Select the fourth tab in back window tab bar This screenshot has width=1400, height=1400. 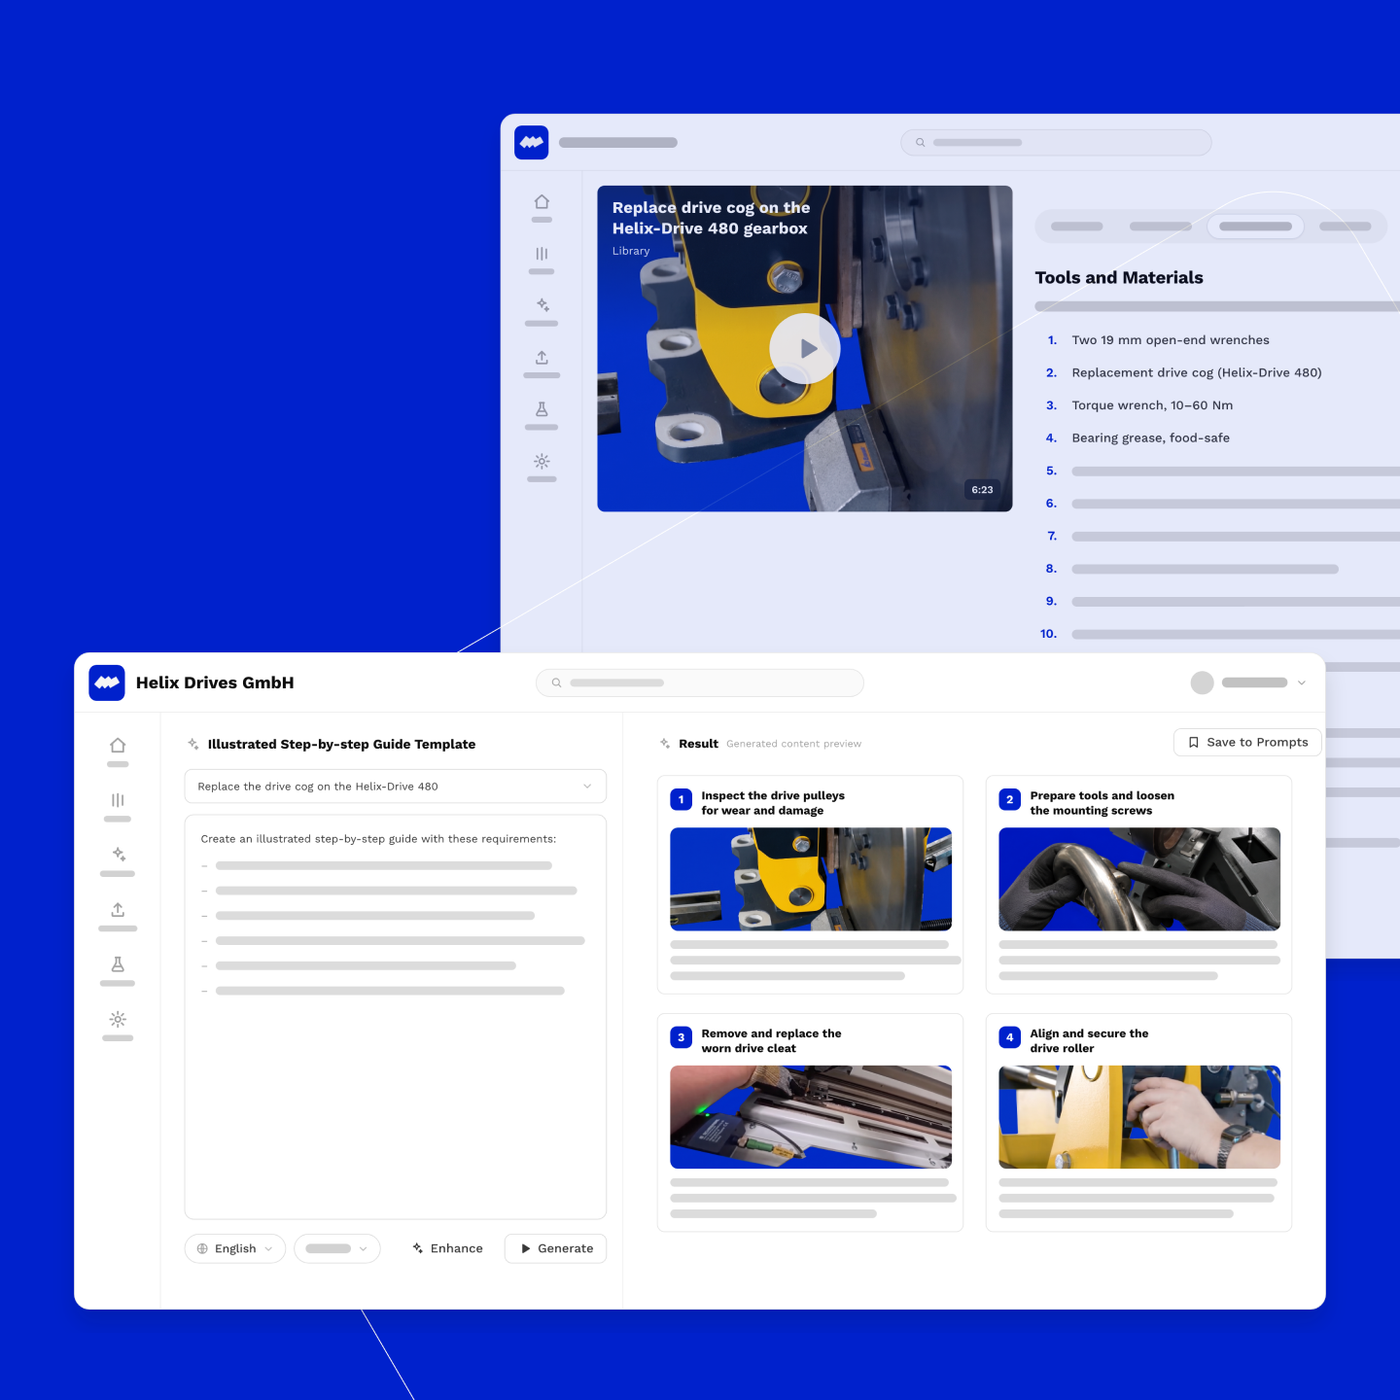click(1345, 226)
